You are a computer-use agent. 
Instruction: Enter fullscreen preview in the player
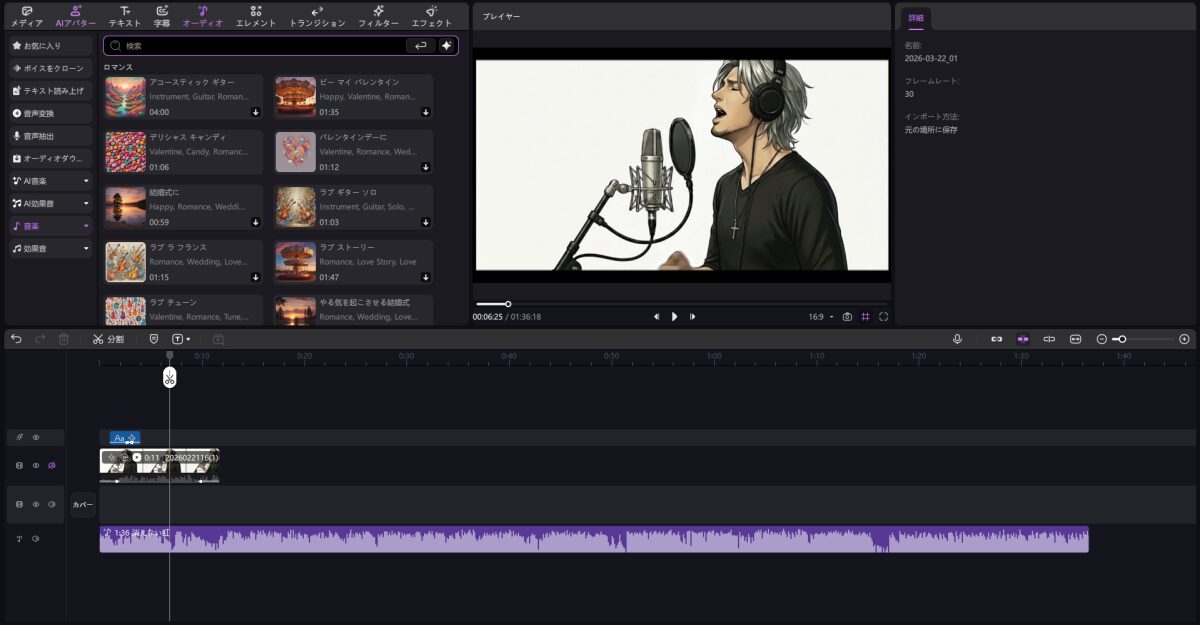tap(883, 317)
